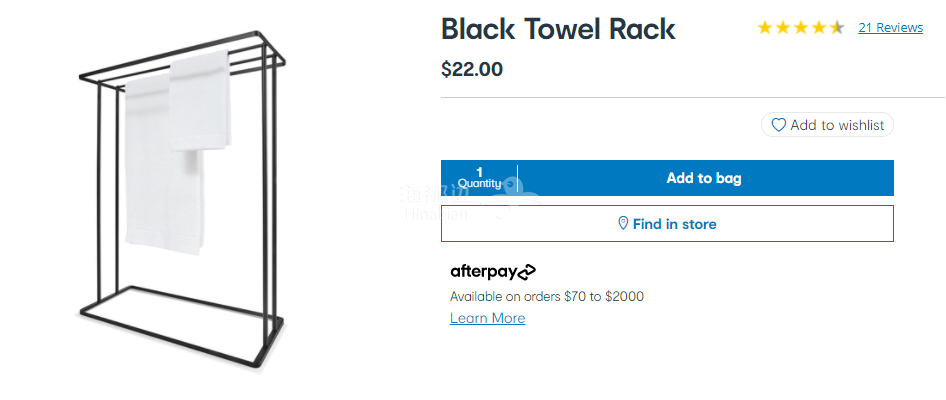Click the Afterpay availability text
Image resolution: width=946 pixels, height=400 pixels.
547,296
